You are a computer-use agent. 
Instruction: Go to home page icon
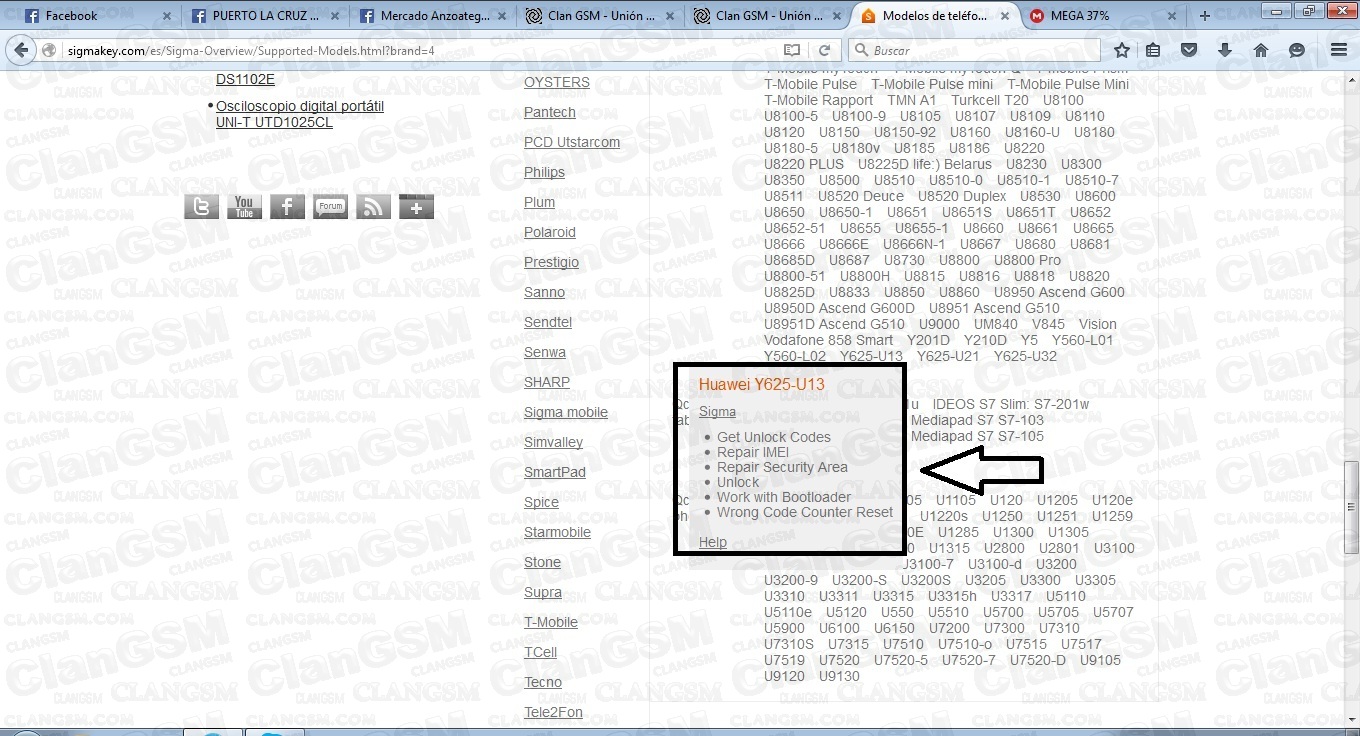click(x=1261, y=50)
